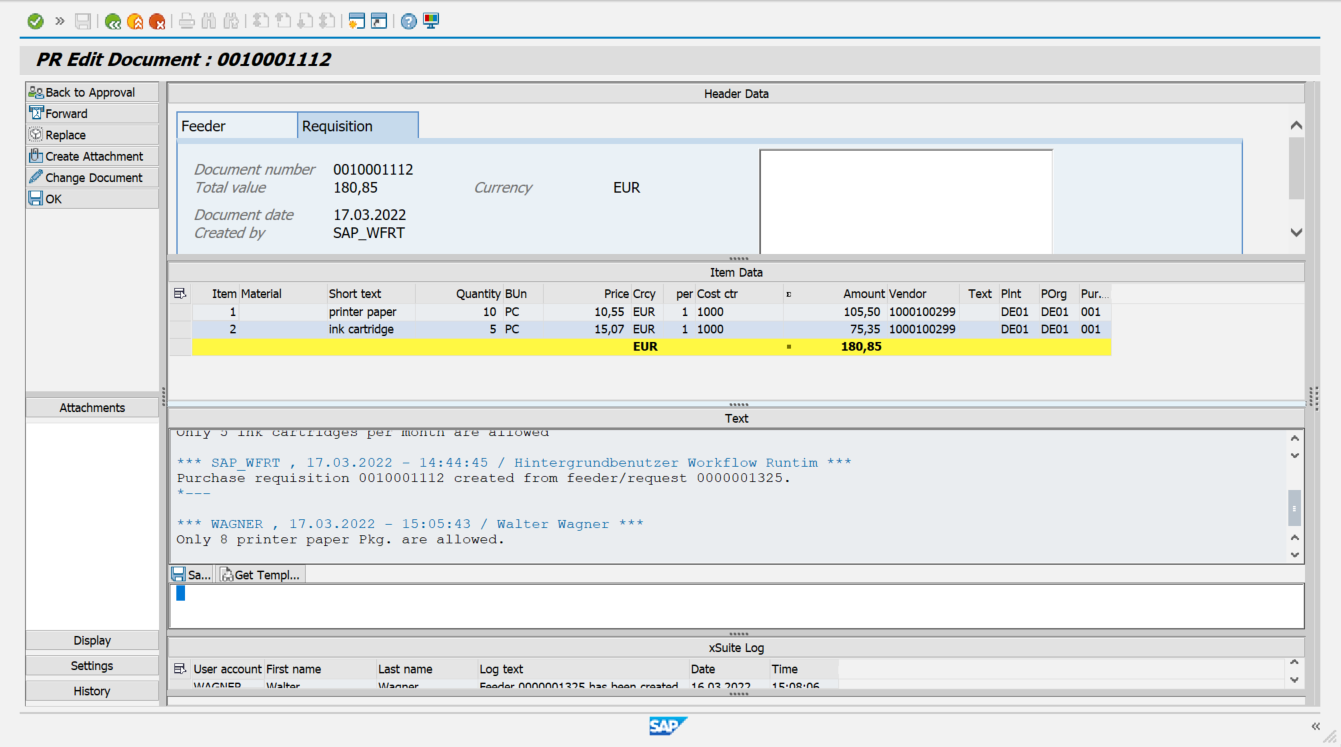Click the green Back arrow icon

111,21
